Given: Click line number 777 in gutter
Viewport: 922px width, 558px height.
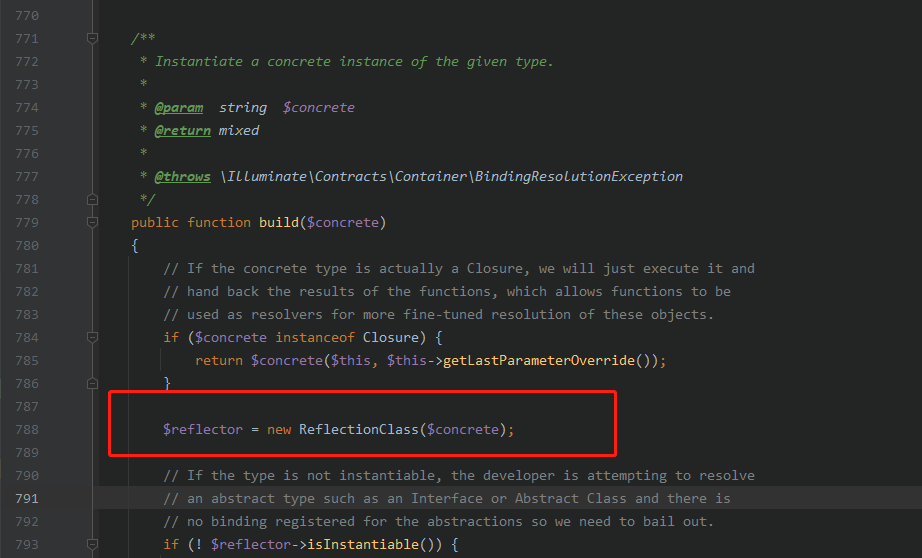Looking at the screenshot, I should (x=27, y=176).
